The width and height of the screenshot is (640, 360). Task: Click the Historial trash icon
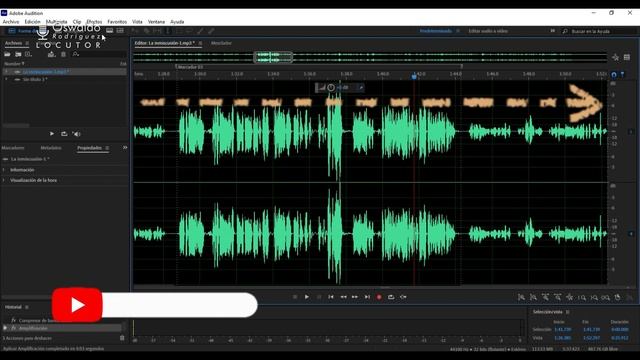(x=122, y=338)
